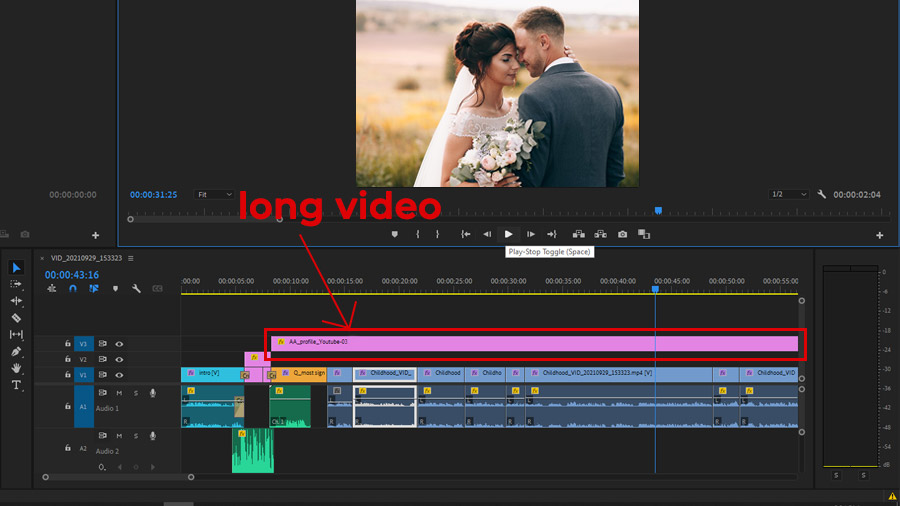Target the V2 track header
The image size is (900, 506).
[84, 359]
